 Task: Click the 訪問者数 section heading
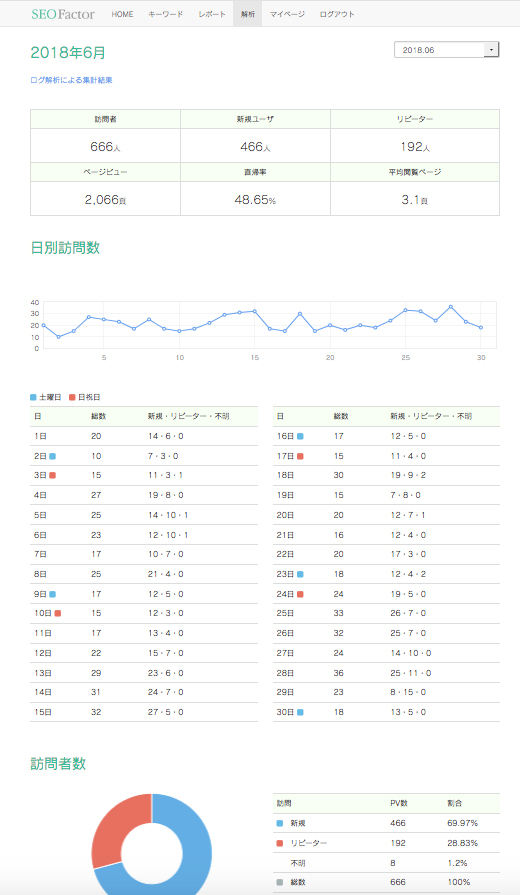[58, 764]
